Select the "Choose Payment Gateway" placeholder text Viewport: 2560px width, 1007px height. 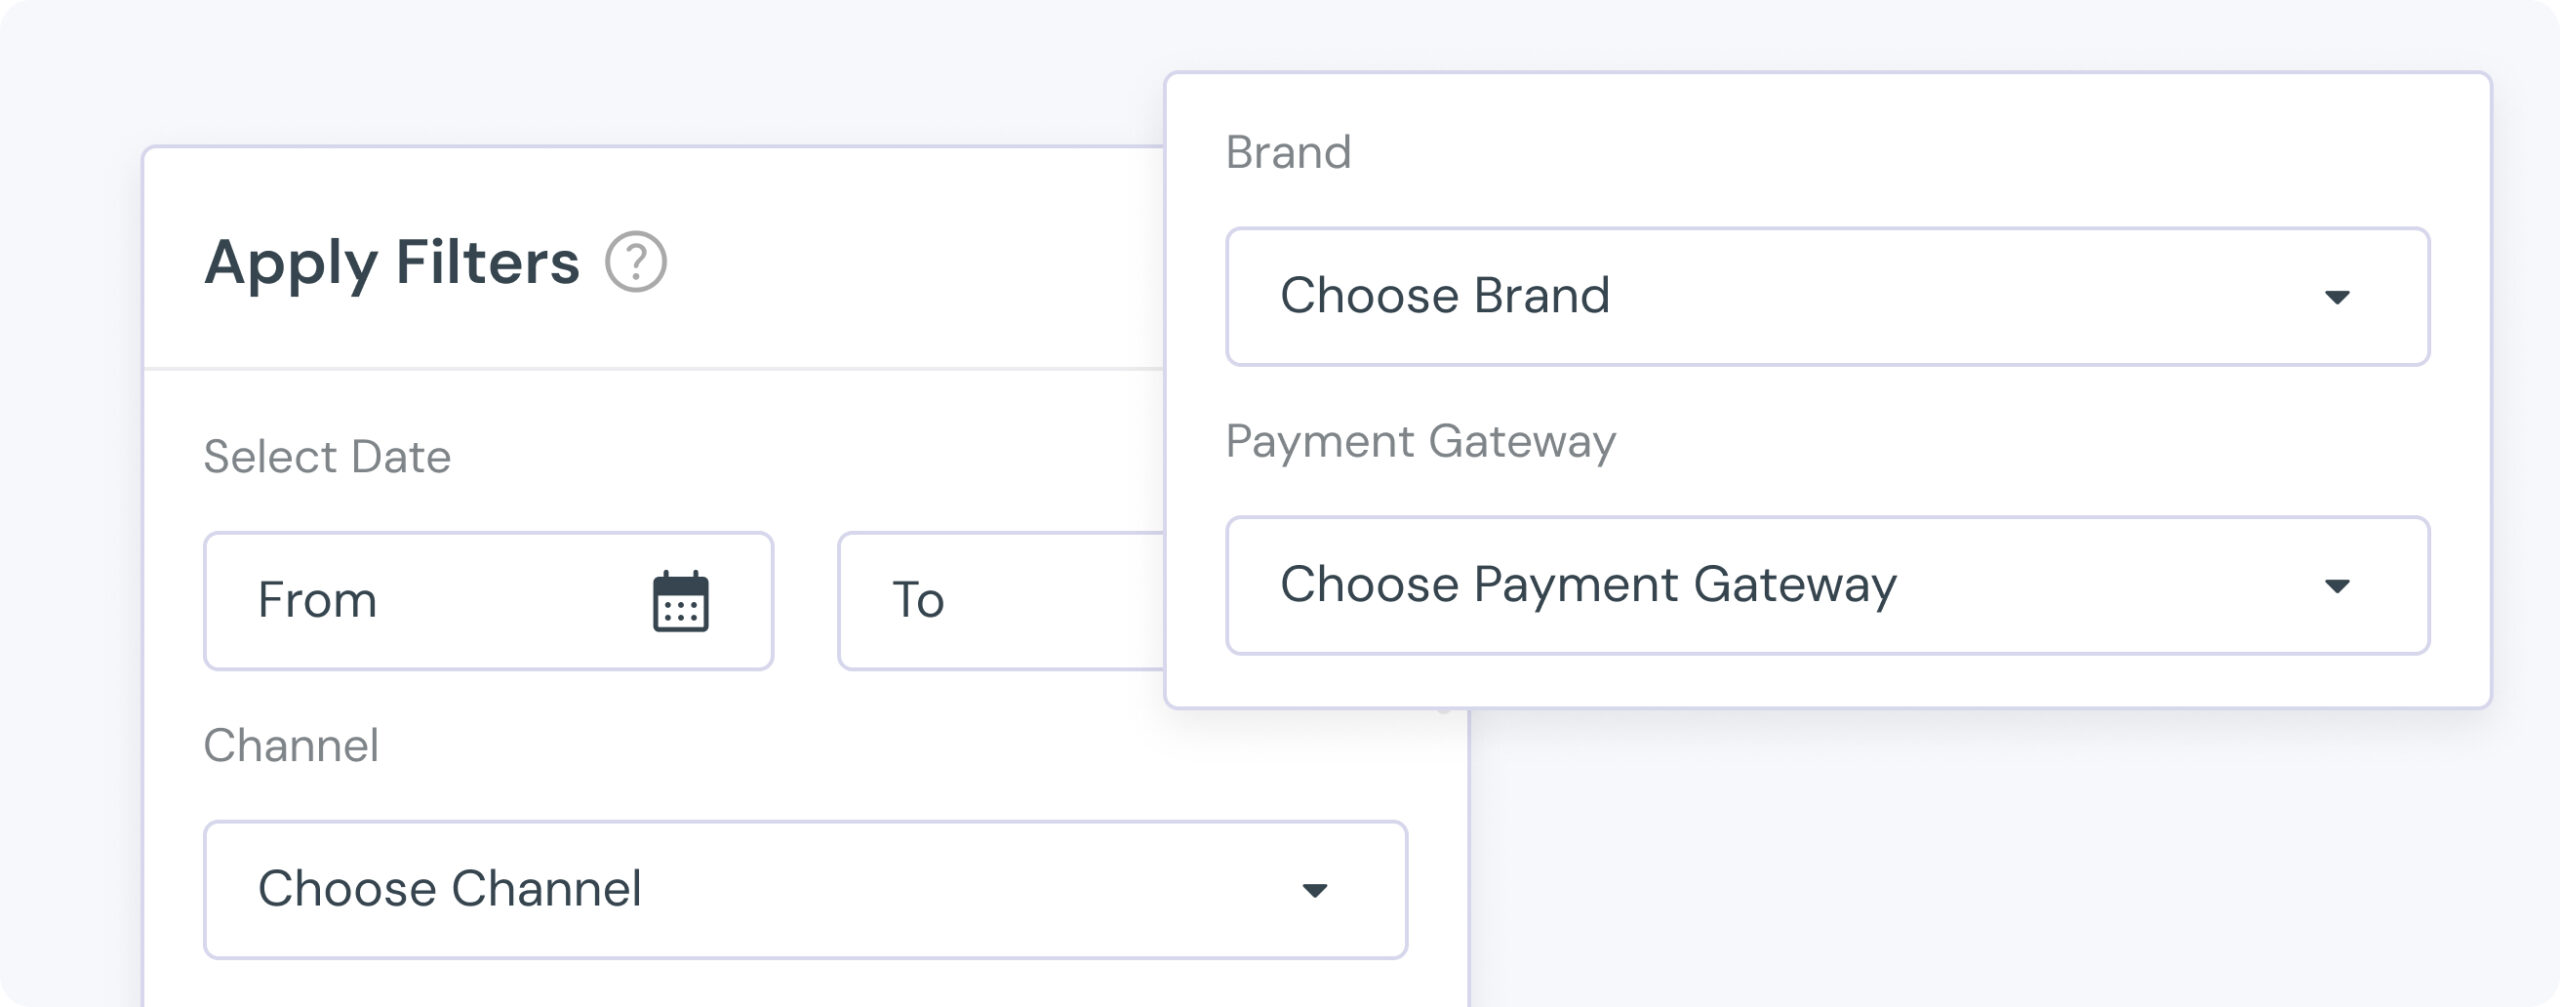click(x=1588, y=586)
